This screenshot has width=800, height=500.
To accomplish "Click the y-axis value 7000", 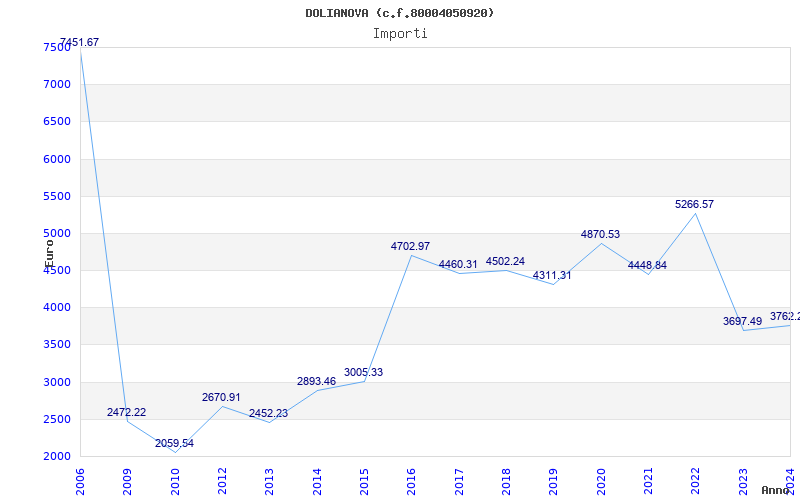I will point(57,84).
